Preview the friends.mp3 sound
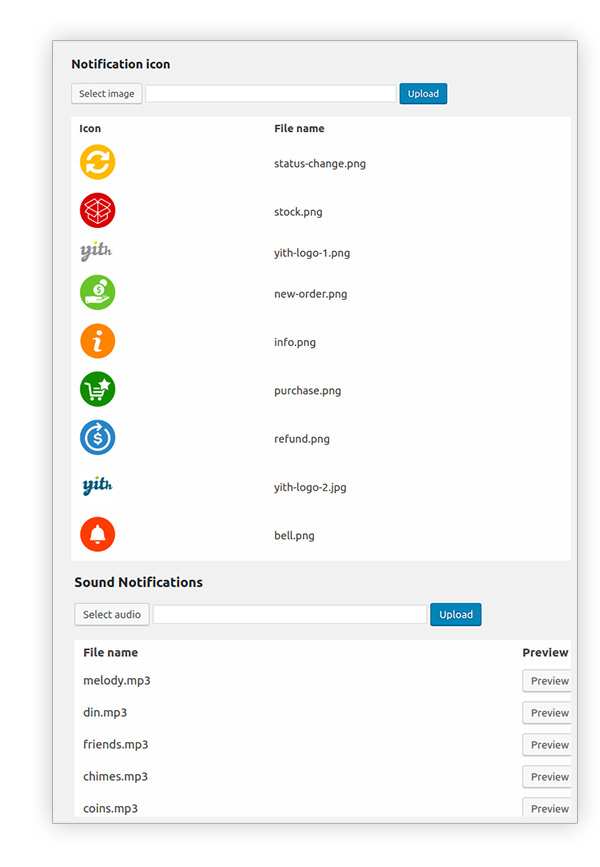The image size is (600, 867). point(547,745)
